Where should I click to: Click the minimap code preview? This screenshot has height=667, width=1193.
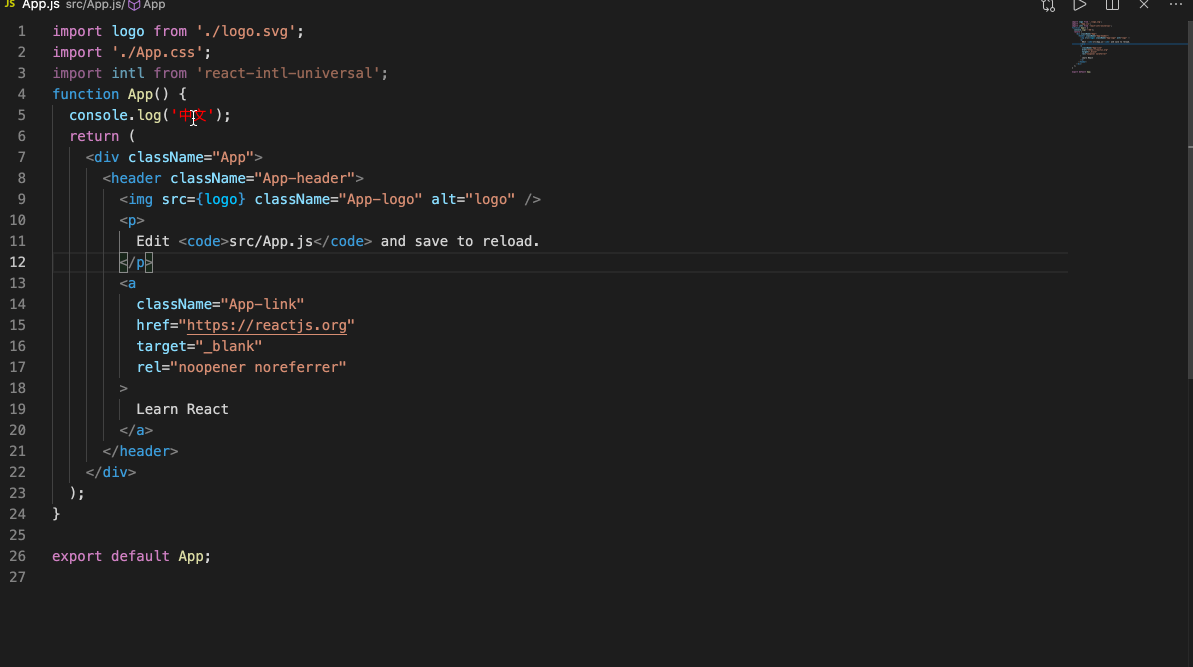click(x=1110, y=48)
